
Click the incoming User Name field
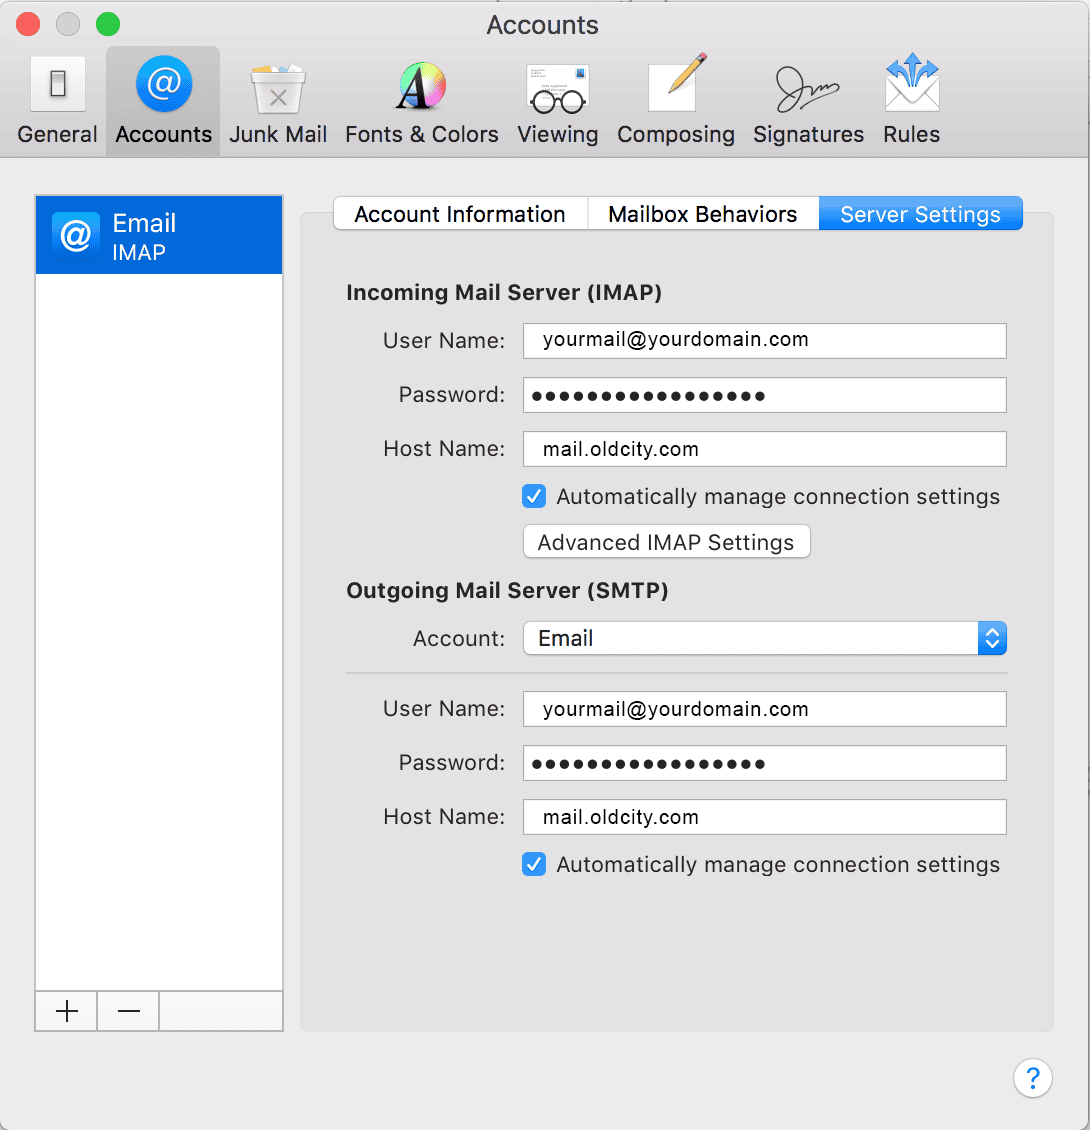(x=764, y=340)
